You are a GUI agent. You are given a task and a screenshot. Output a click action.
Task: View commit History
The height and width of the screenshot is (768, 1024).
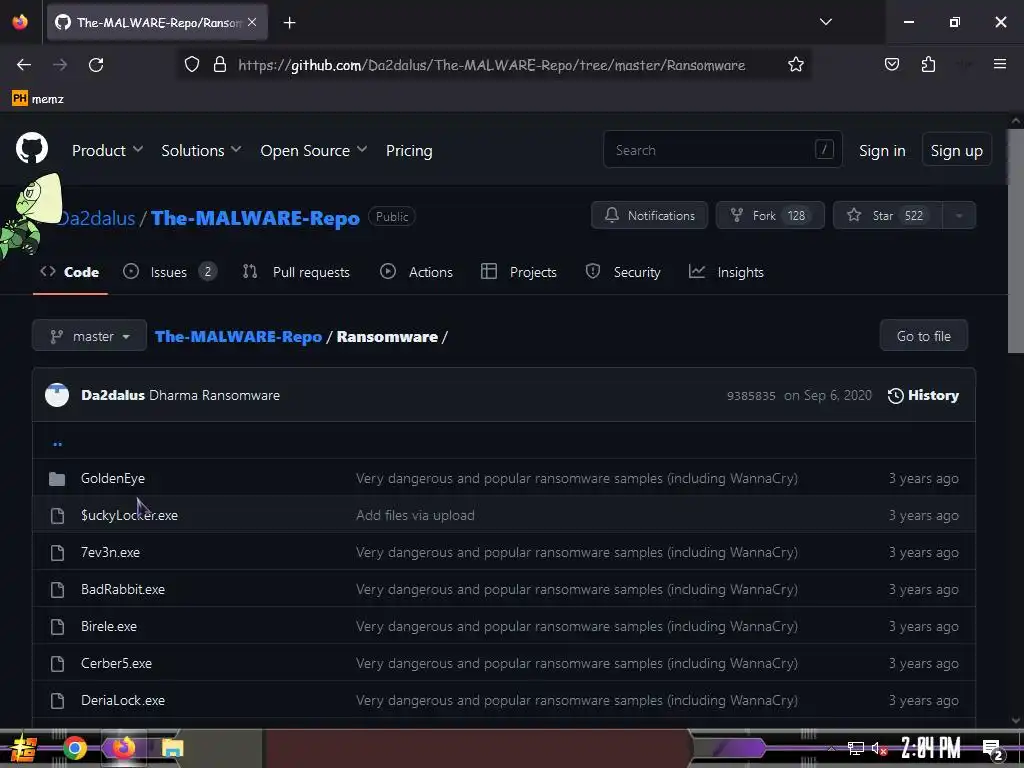point(923,396)
